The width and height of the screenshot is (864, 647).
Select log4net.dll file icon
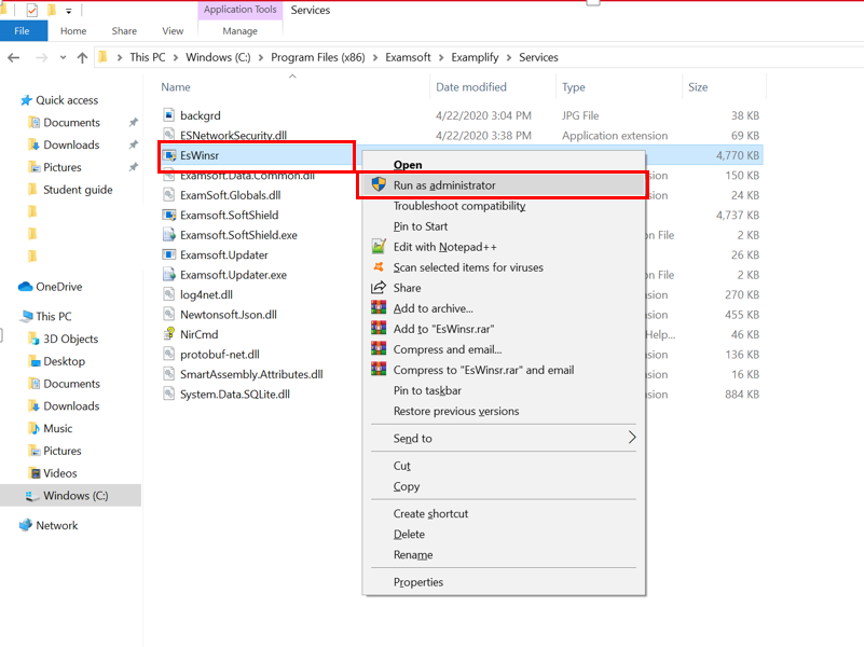(x=169, y=294)
